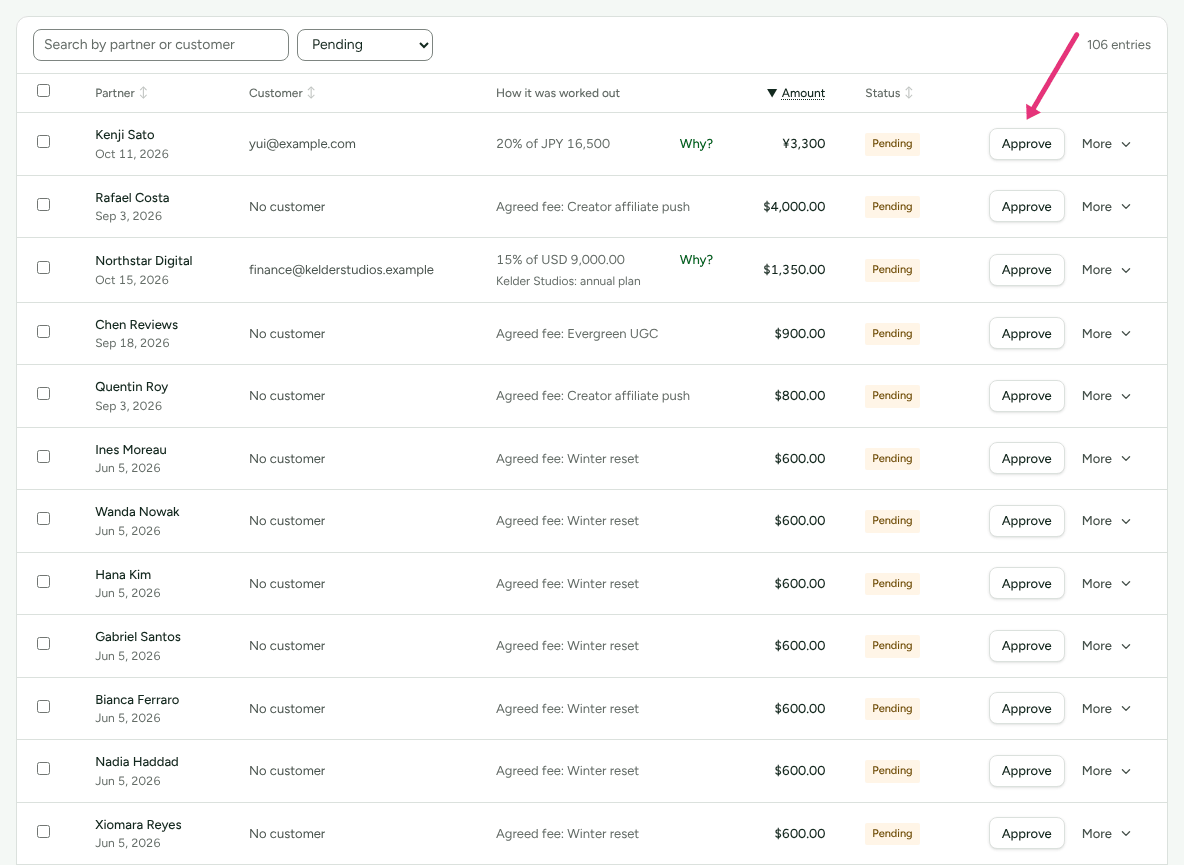1184x865 pixels.
Task: Expand More menu for Northstar Digital
Action: pos(1105,269)
